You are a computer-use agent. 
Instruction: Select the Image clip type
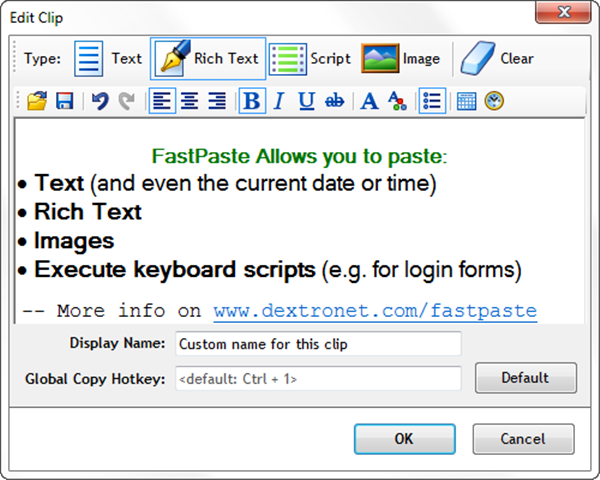tap(401, 59)
